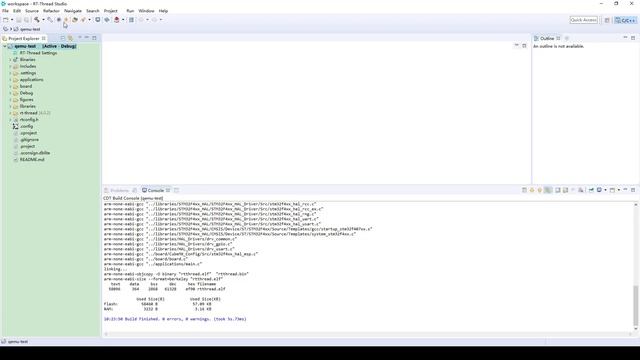
Task: Select RT-Thread Settings in project tree
Action: pyautogui.click(x=38, y=53)
